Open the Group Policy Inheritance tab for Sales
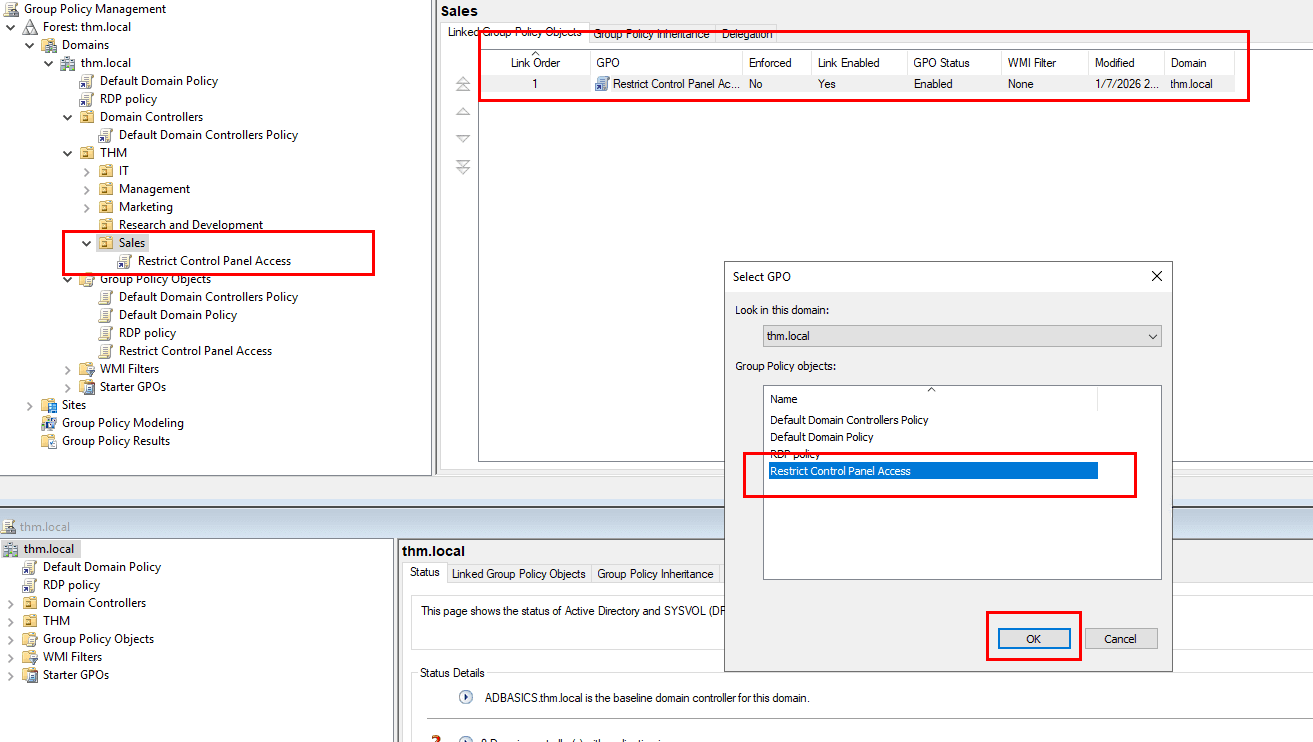This screenshot has height=742, width=1313. pos(651,34)
